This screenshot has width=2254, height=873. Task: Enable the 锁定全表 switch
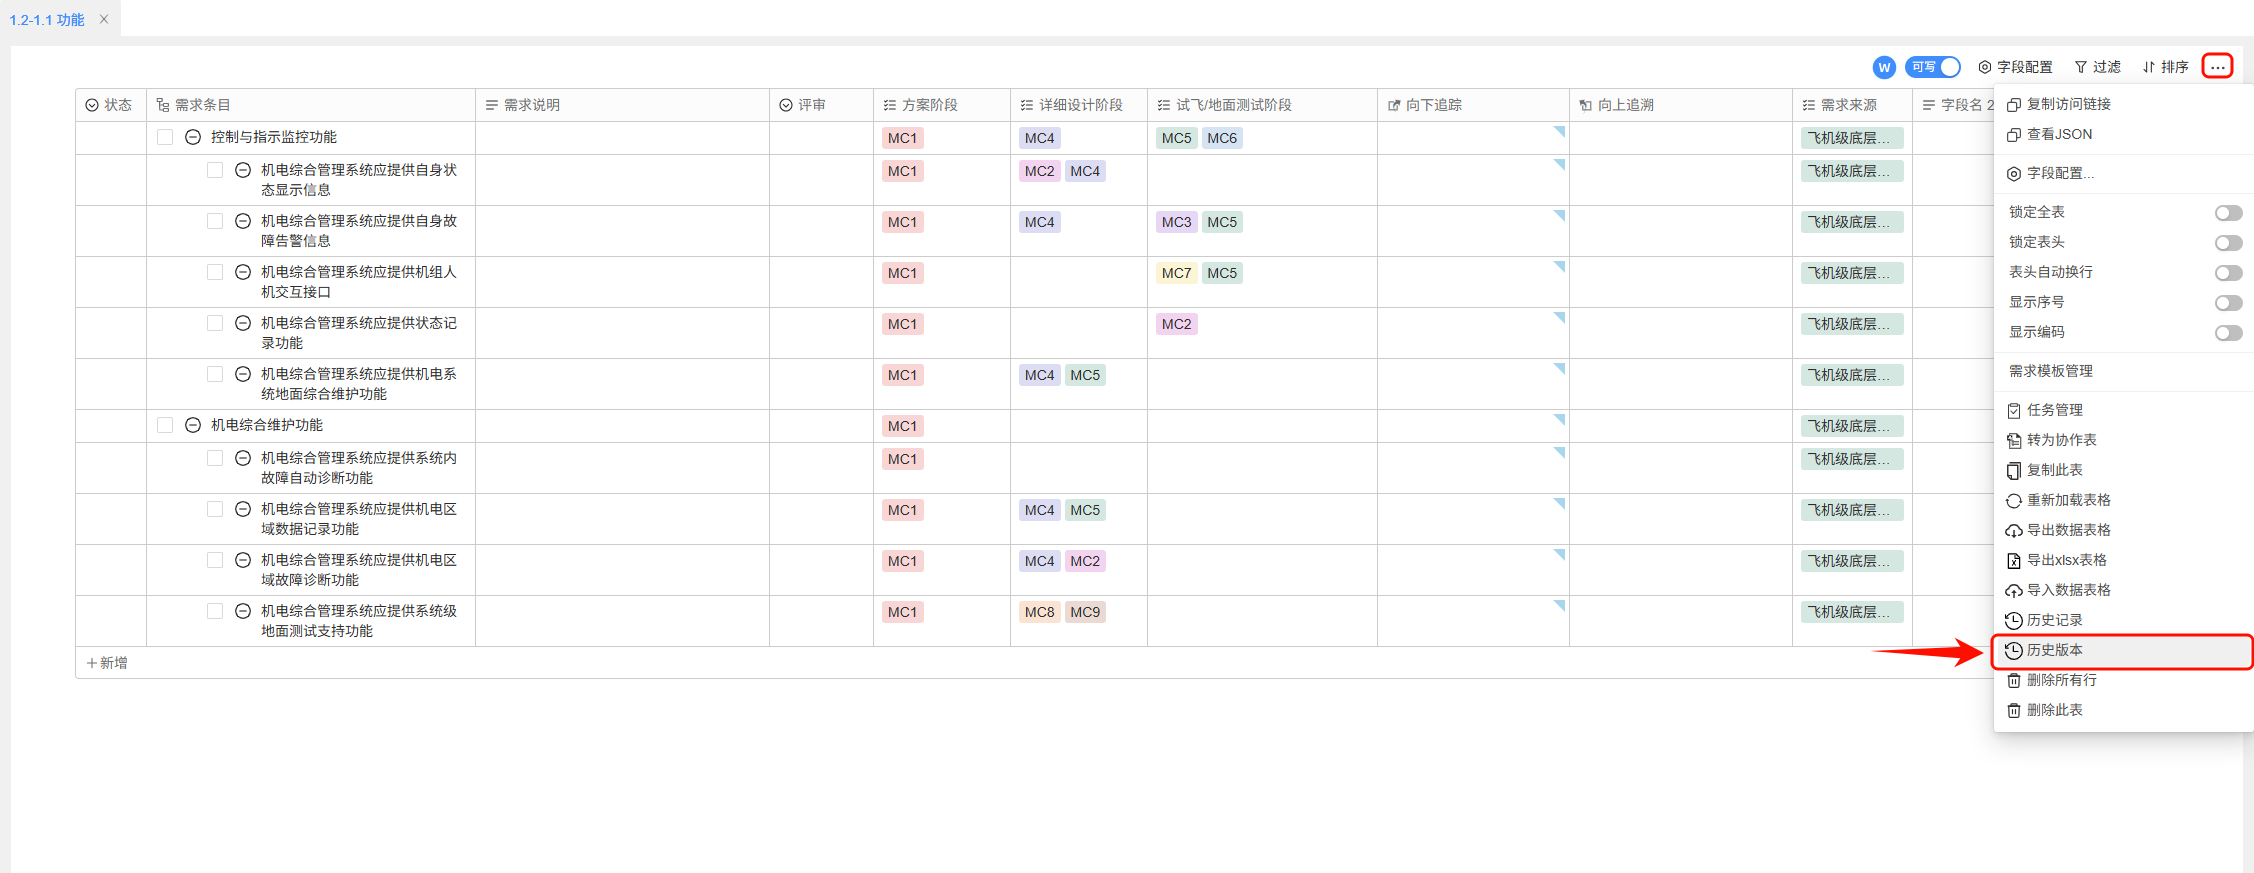coord(2228,212)
